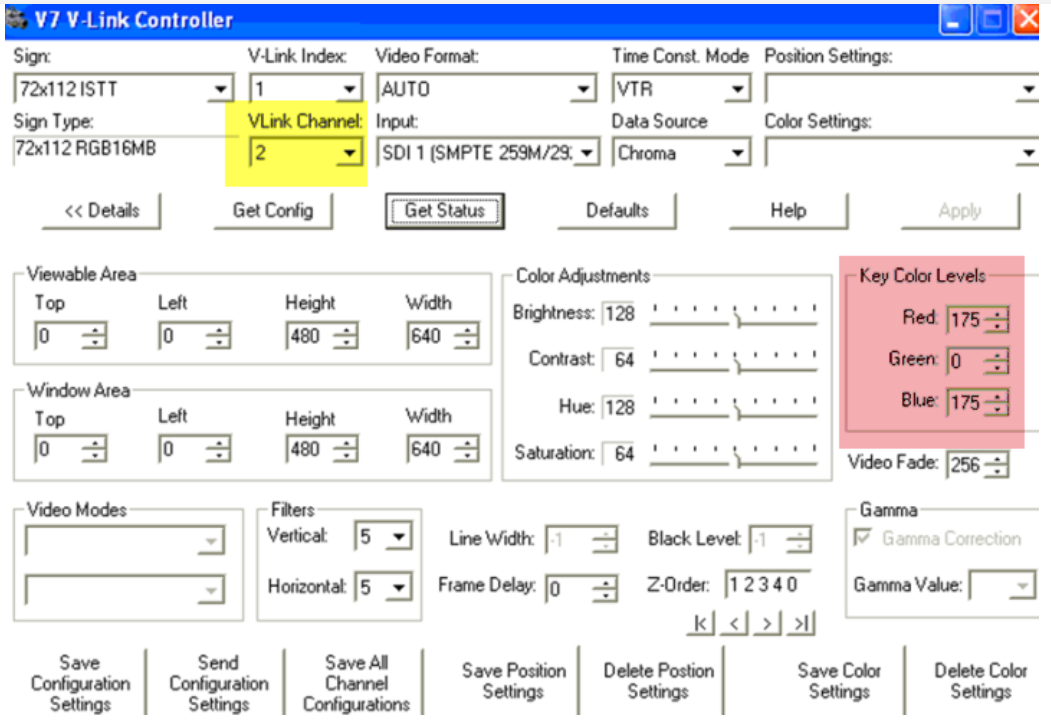
Task: Click the Delete Color Settings button
Action: click(x=980, y=681)
